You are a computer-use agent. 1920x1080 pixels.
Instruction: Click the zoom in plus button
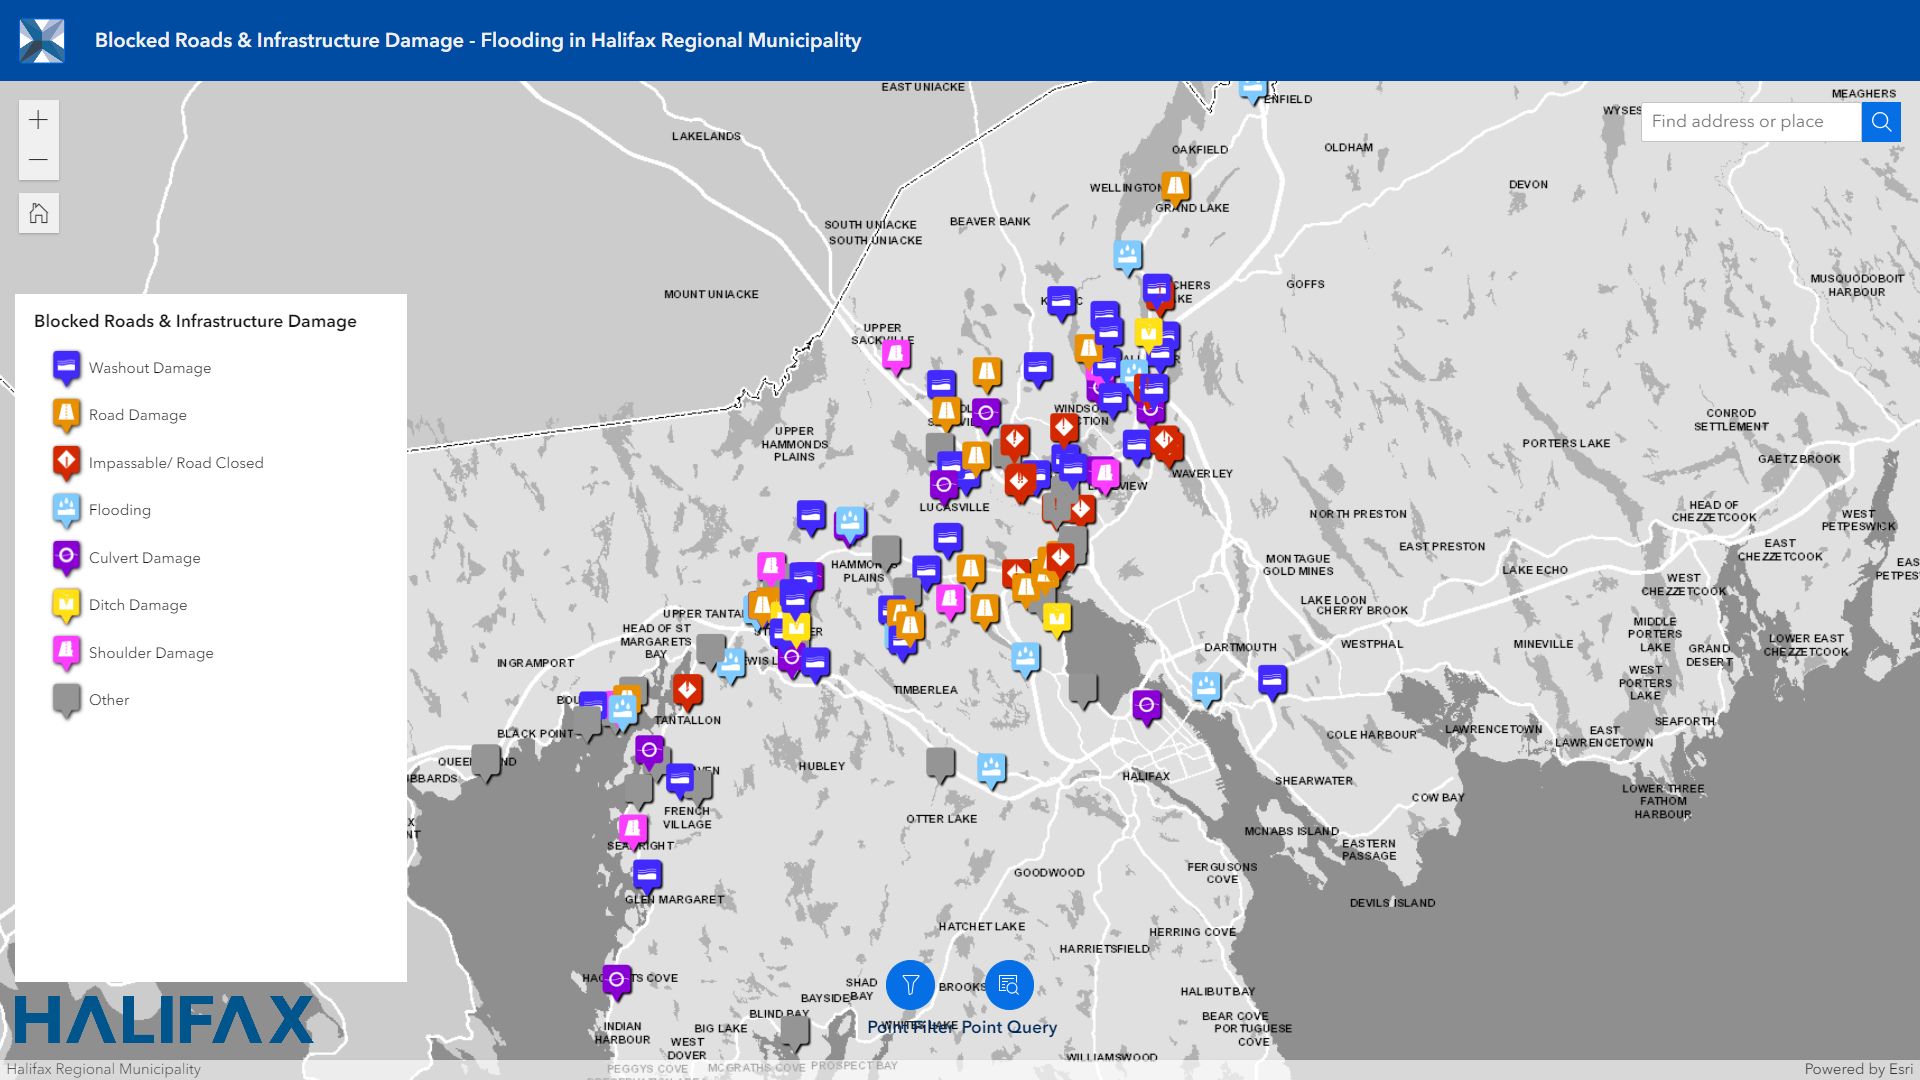(x=38, y=121)
